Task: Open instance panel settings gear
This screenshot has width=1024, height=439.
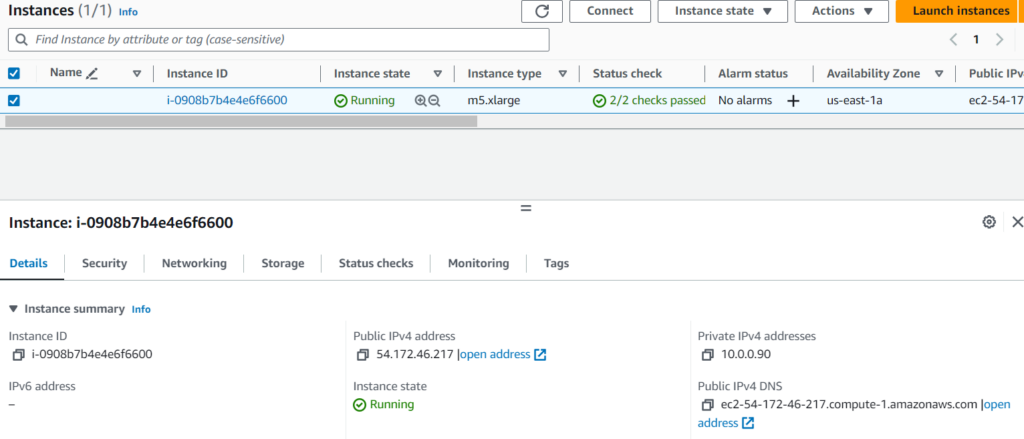Action: [x=989, y=222]
